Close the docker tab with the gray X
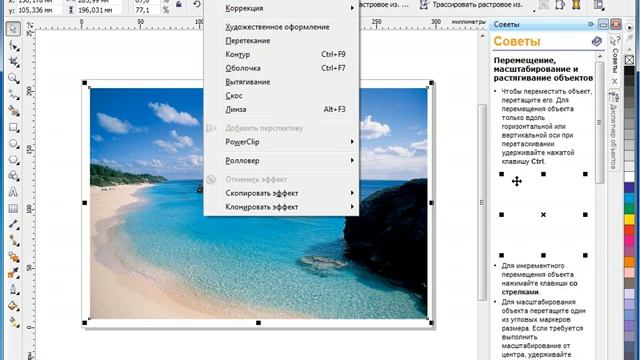 pyautogui.click(x=614, y=81)
